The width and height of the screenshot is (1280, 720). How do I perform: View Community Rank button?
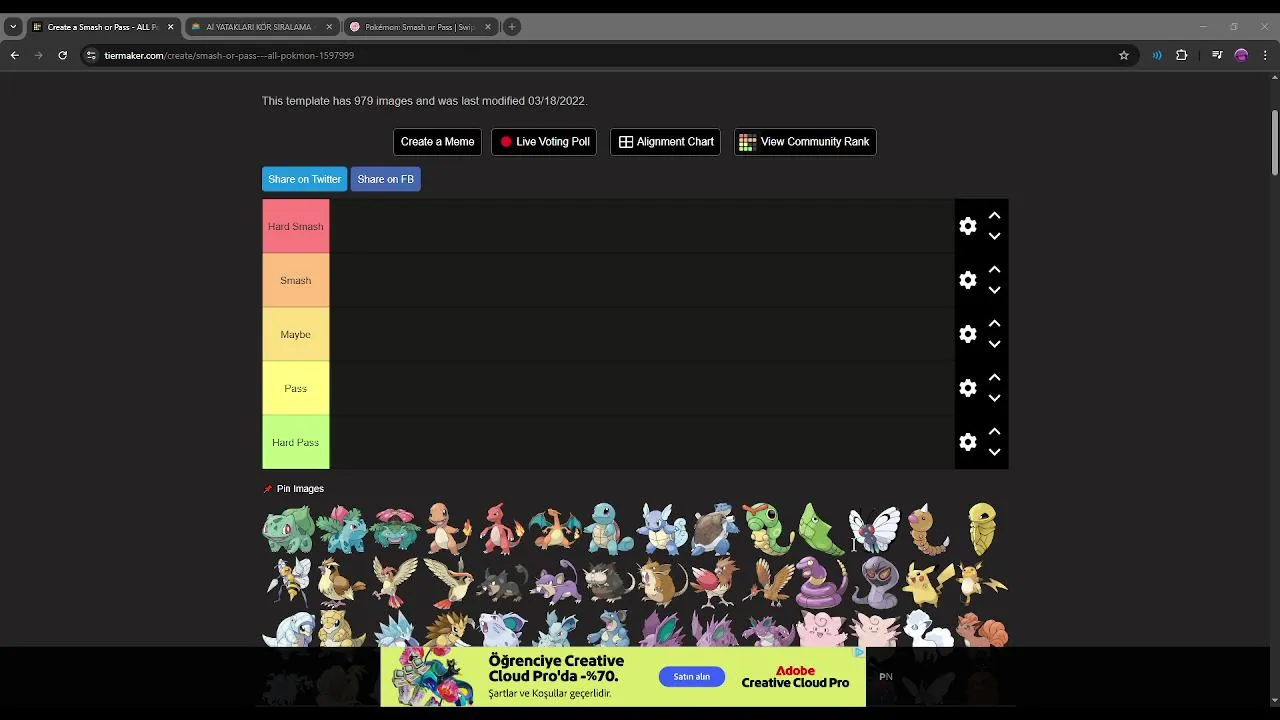pyautogui.click(x=805, y=142)
